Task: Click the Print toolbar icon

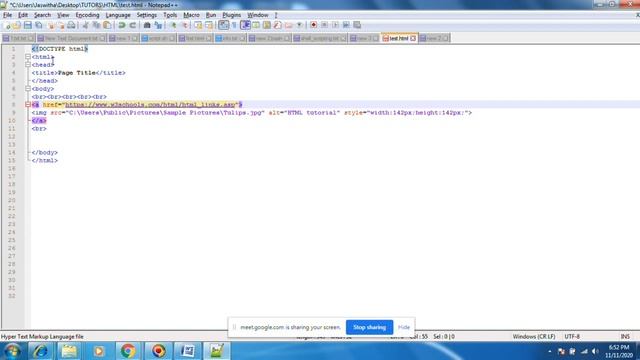Action: [x=71, y=25]
